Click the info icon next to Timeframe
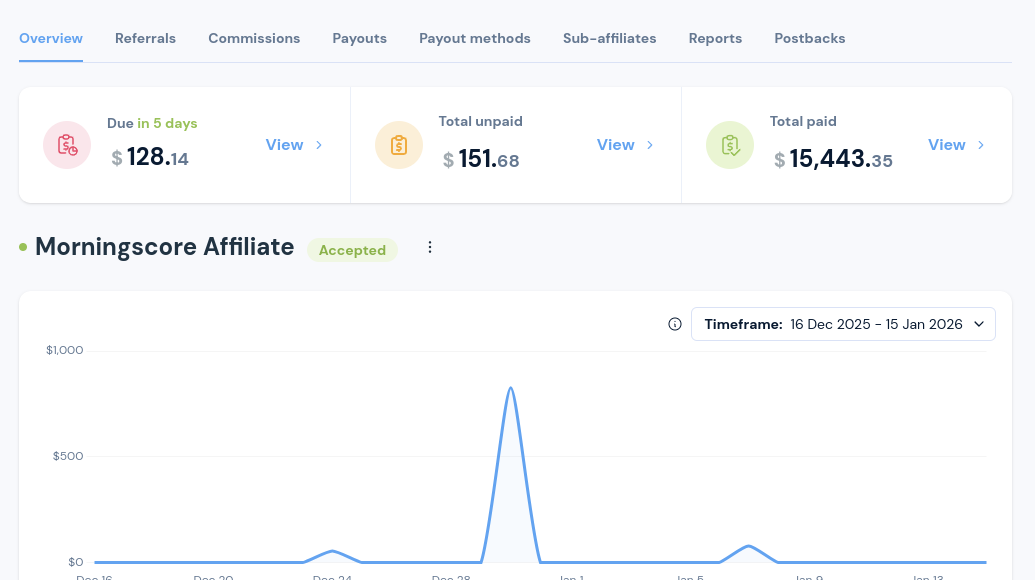1035x580 pixels. pyautogui.click(x=675, y=324)
